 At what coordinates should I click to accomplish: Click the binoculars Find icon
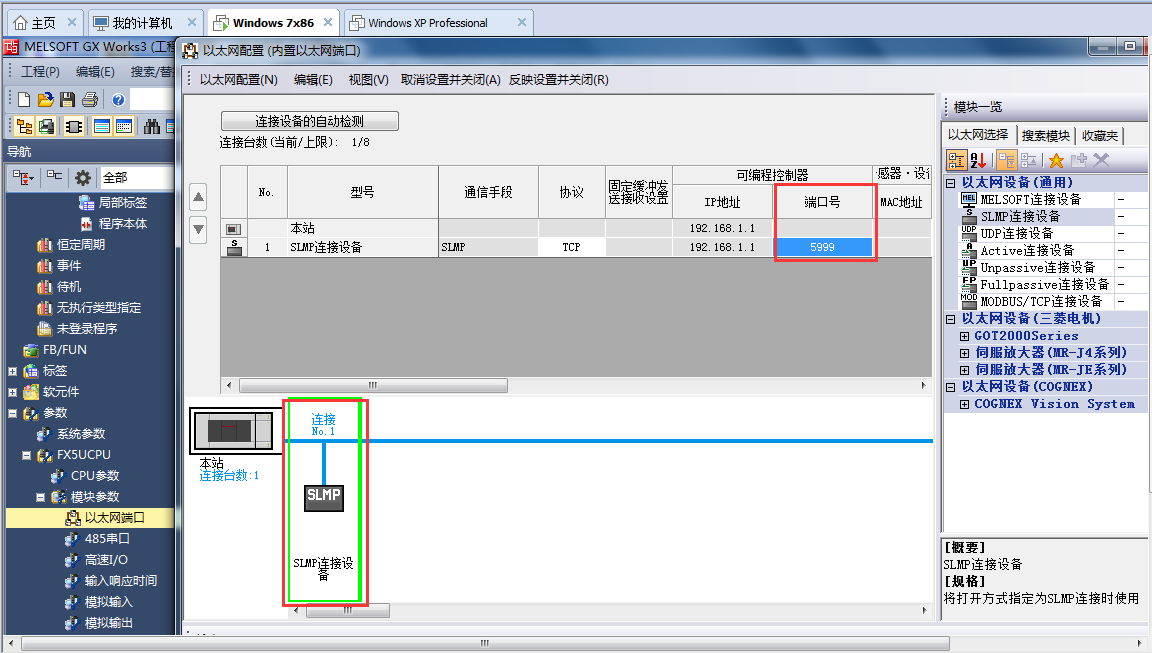click(x=152, y=126)
